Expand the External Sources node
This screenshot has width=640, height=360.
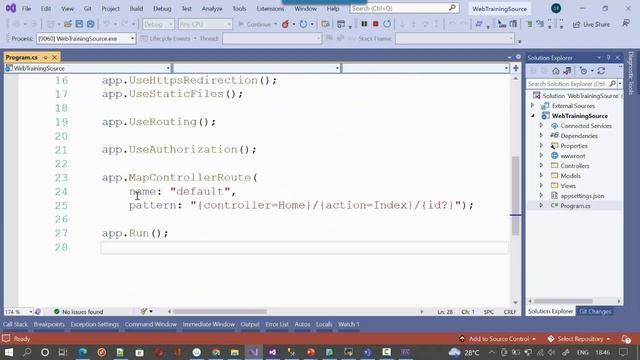533,106
